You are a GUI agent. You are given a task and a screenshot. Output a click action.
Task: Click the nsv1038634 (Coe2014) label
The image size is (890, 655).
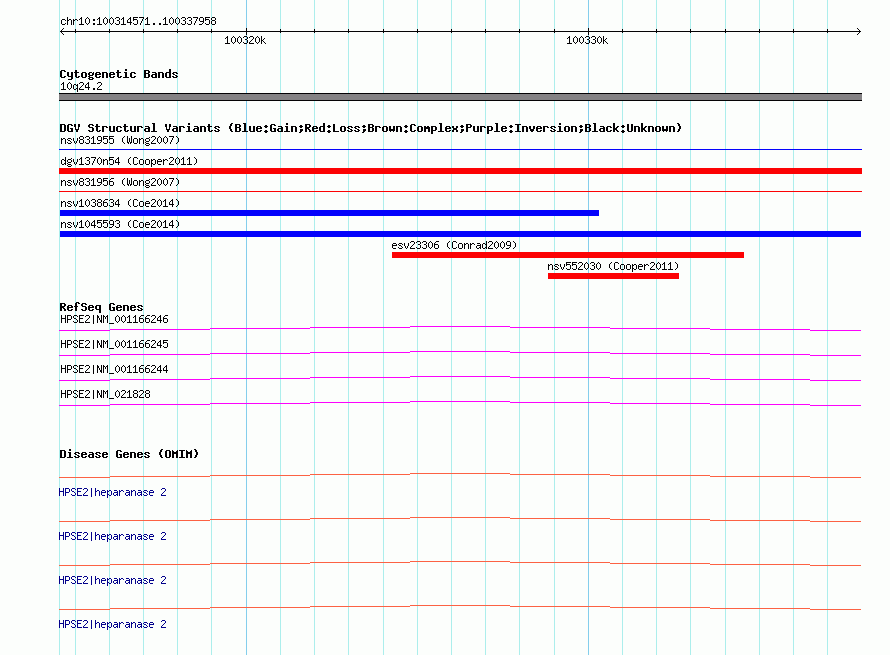click(120, 203)
